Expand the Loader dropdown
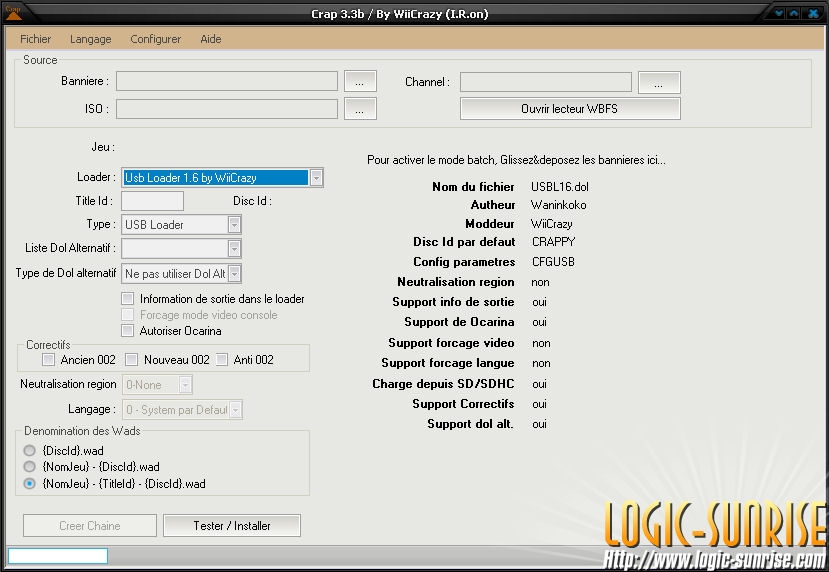829x572 pixels. 316,178
